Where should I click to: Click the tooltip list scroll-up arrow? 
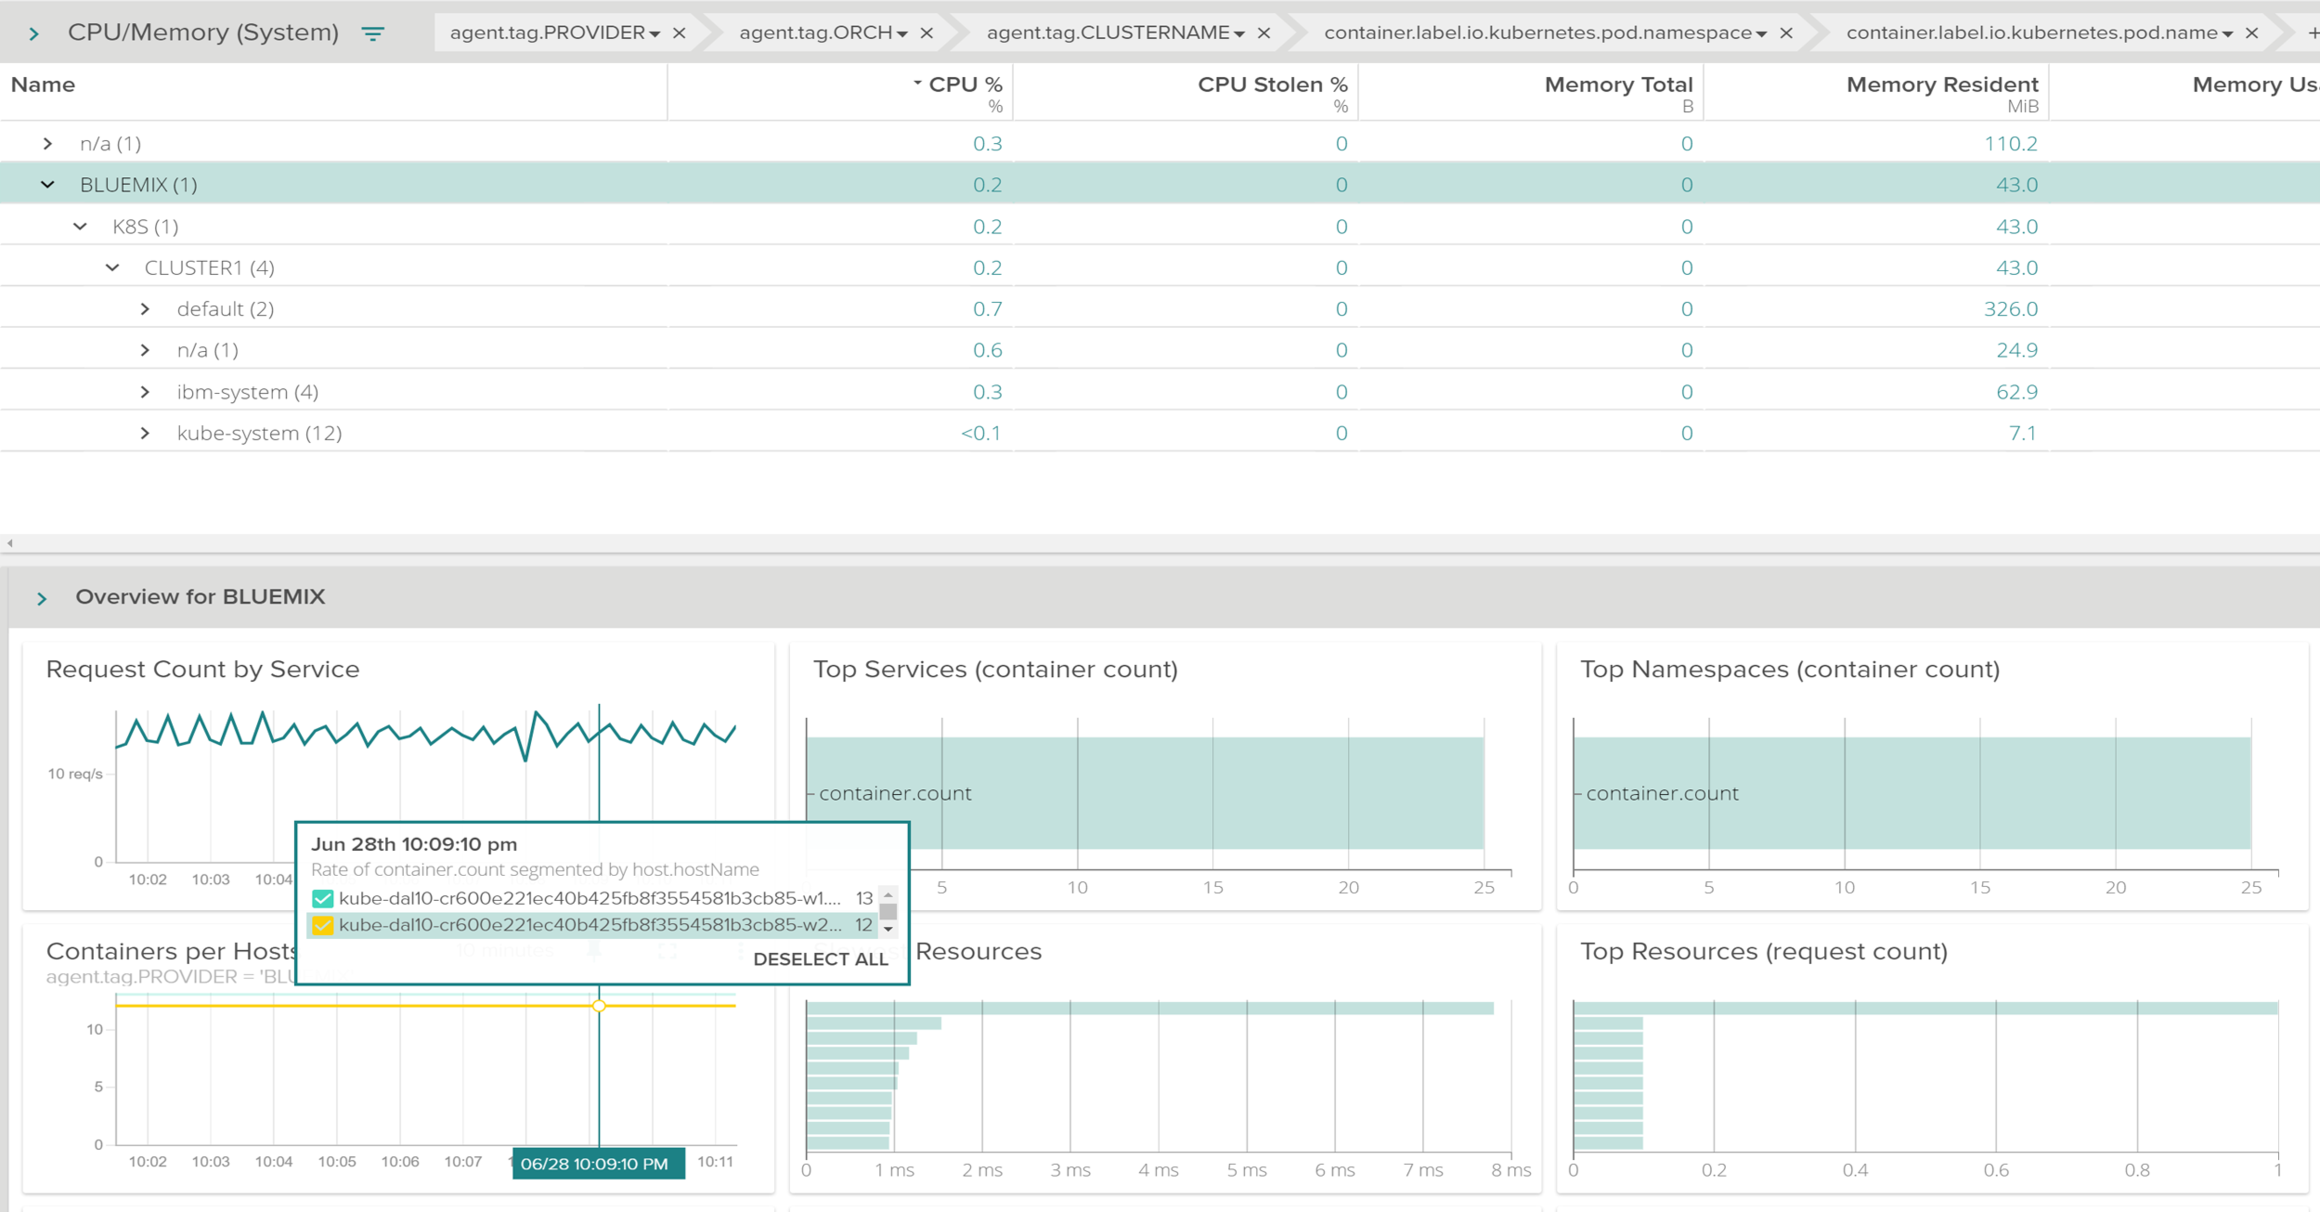tap(888, 895)
